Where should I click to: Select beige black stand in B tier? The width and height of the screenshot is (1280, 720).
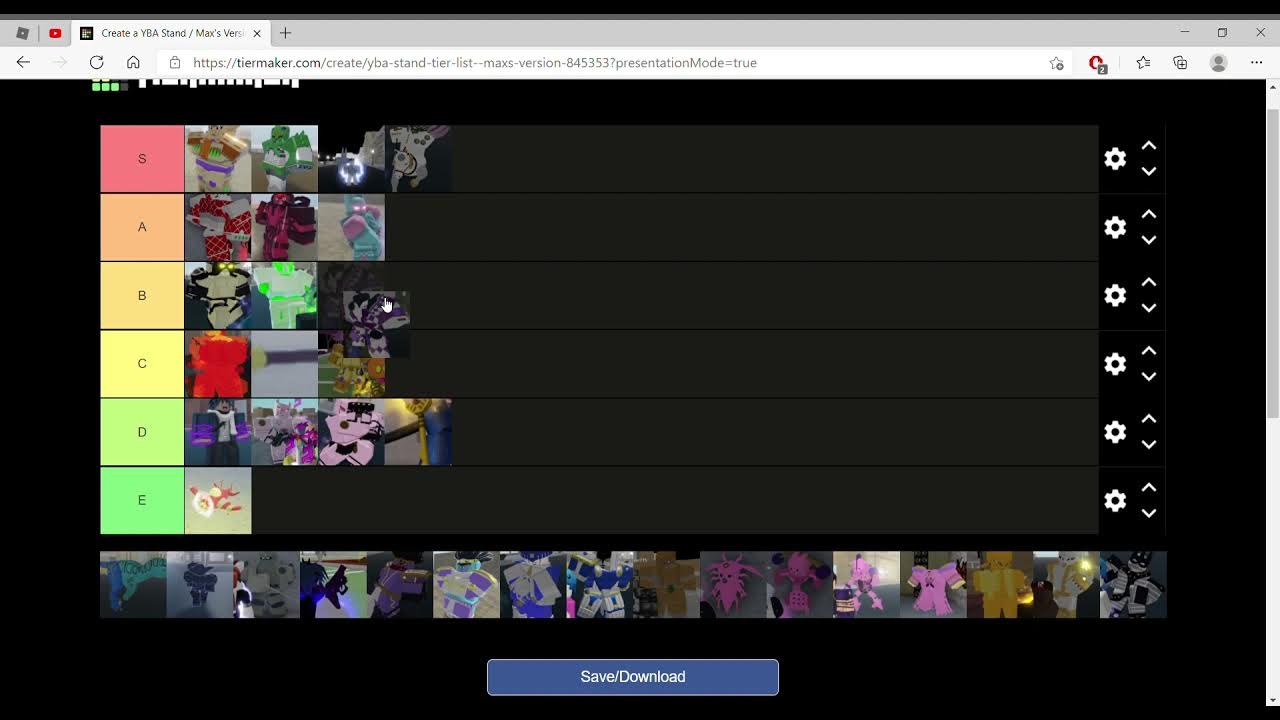click(x=218, y=295)
